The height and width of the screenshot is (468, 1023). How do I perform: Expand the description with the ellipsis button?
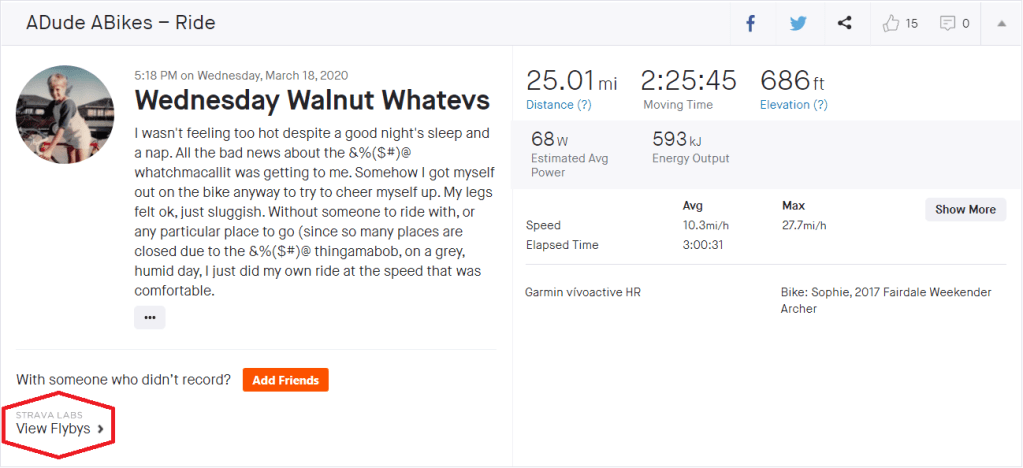pyautogui.click(x=150, y=317)
